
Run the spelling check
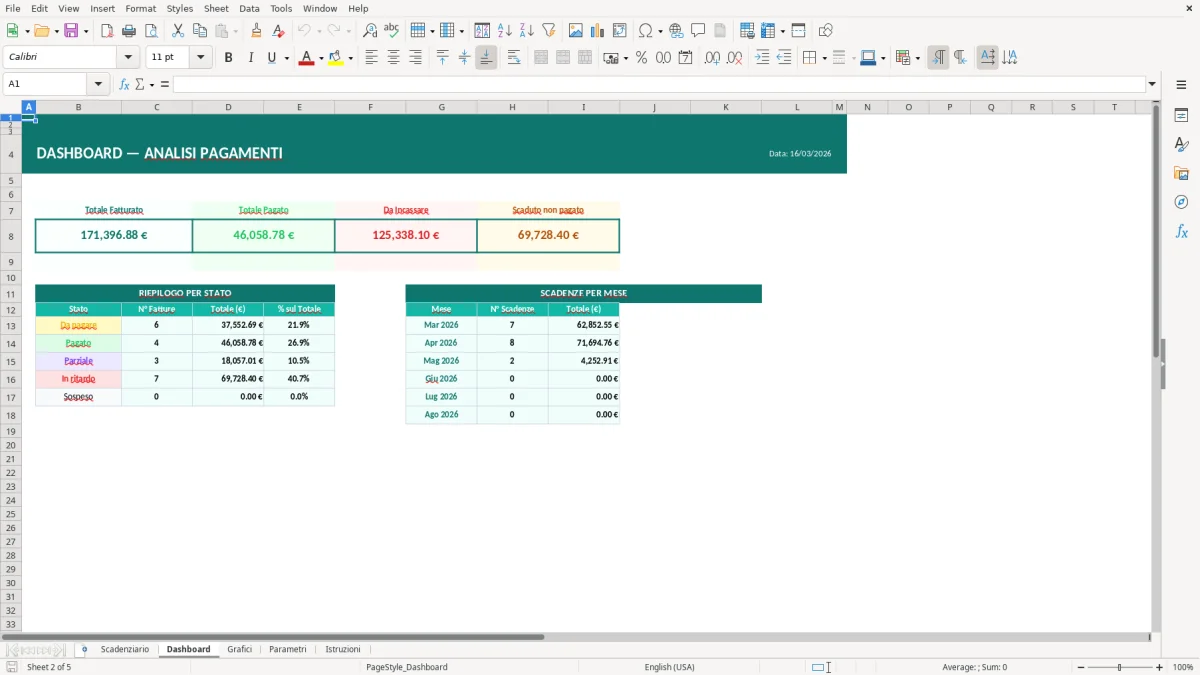point(392,31)
